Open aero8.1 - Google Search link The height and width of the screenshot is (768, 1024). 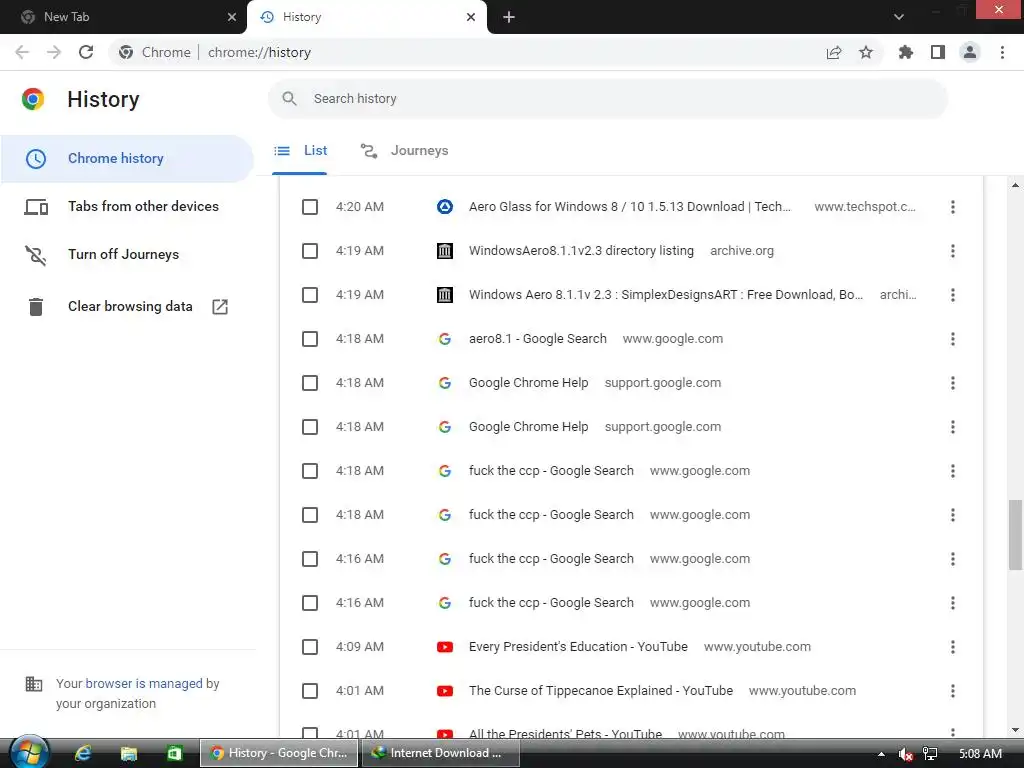[537, 339]
